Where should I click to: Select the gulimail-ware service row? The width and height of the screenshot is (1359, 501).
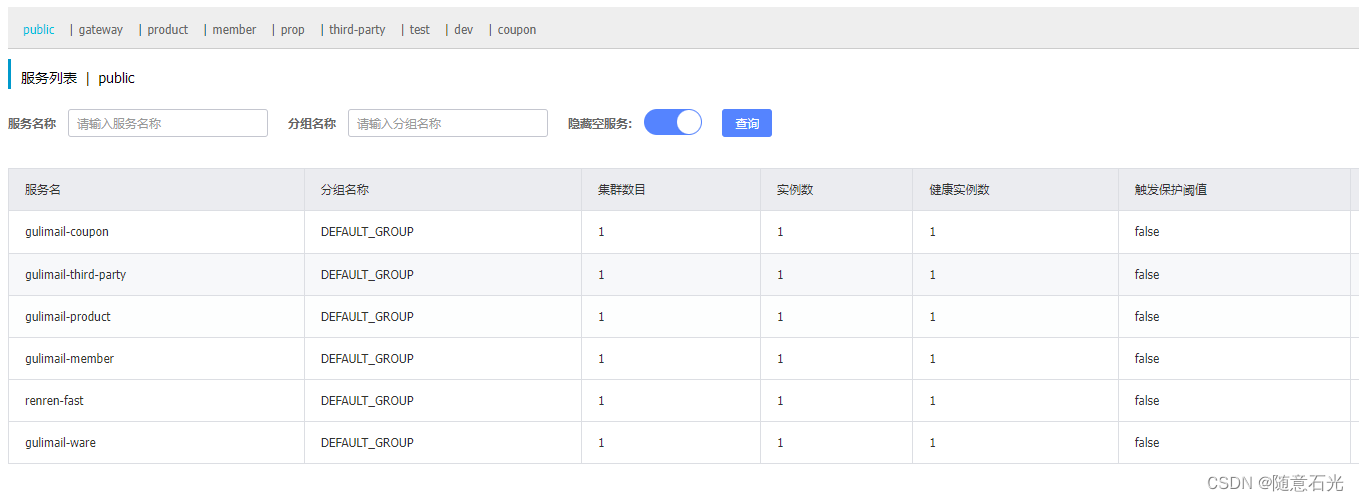pos(680,442)
